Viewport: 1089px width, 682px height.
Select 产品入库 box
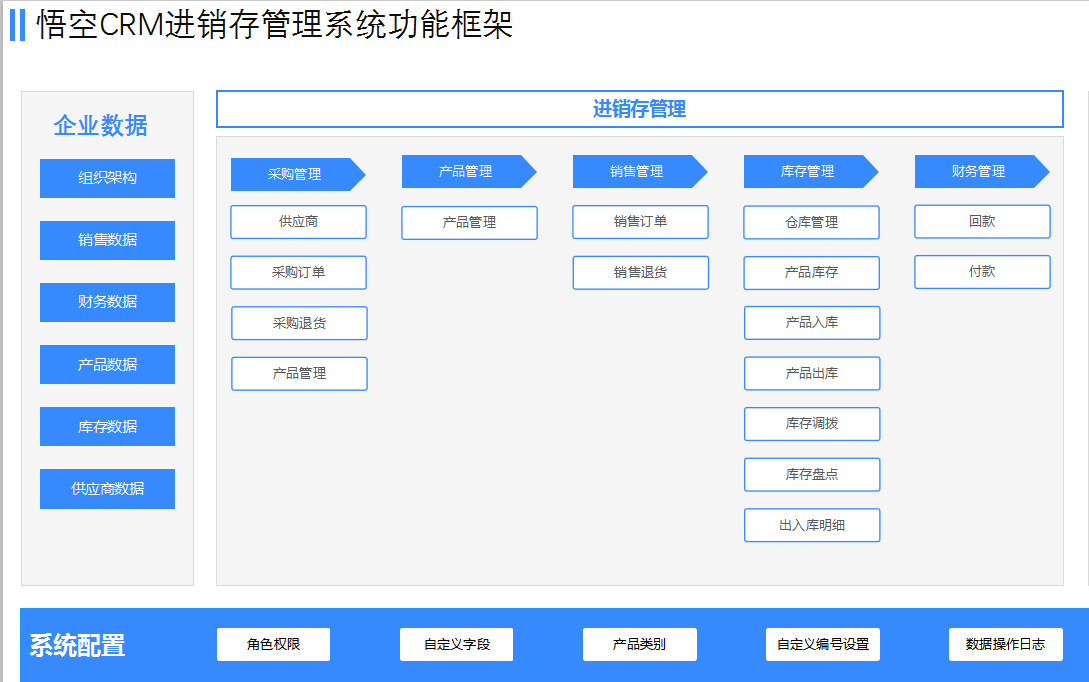[812, 323]
